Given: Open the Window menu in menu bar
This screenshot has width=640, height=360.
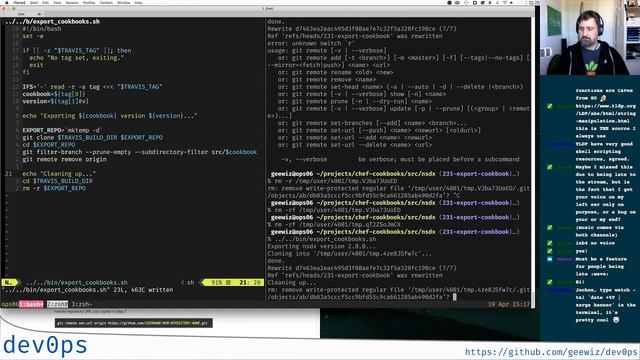Looking at the screenshot, I should [x=124, y=2].
